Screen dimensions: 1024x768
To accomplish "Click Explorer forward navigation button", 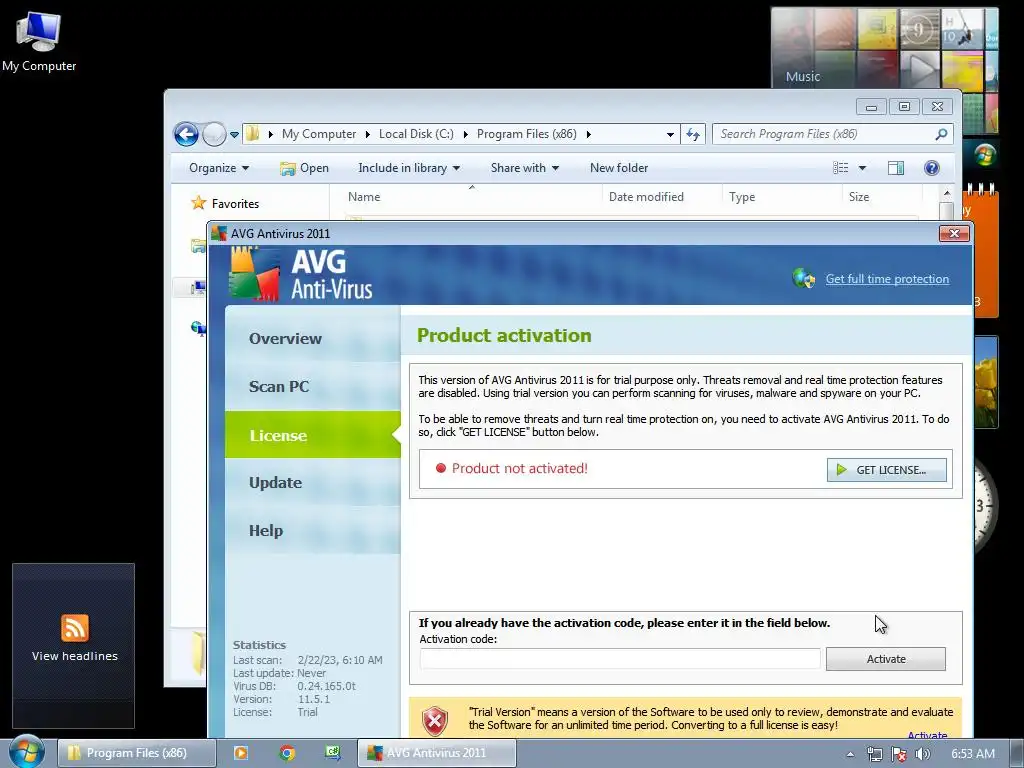I will [x=214, y=135].
